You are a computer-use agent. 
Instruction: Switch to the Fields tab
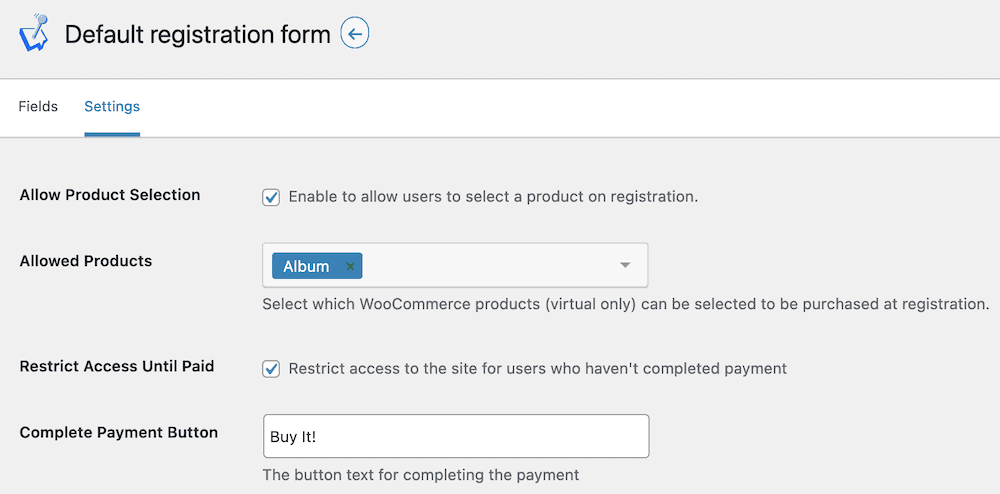pos(38,106)
